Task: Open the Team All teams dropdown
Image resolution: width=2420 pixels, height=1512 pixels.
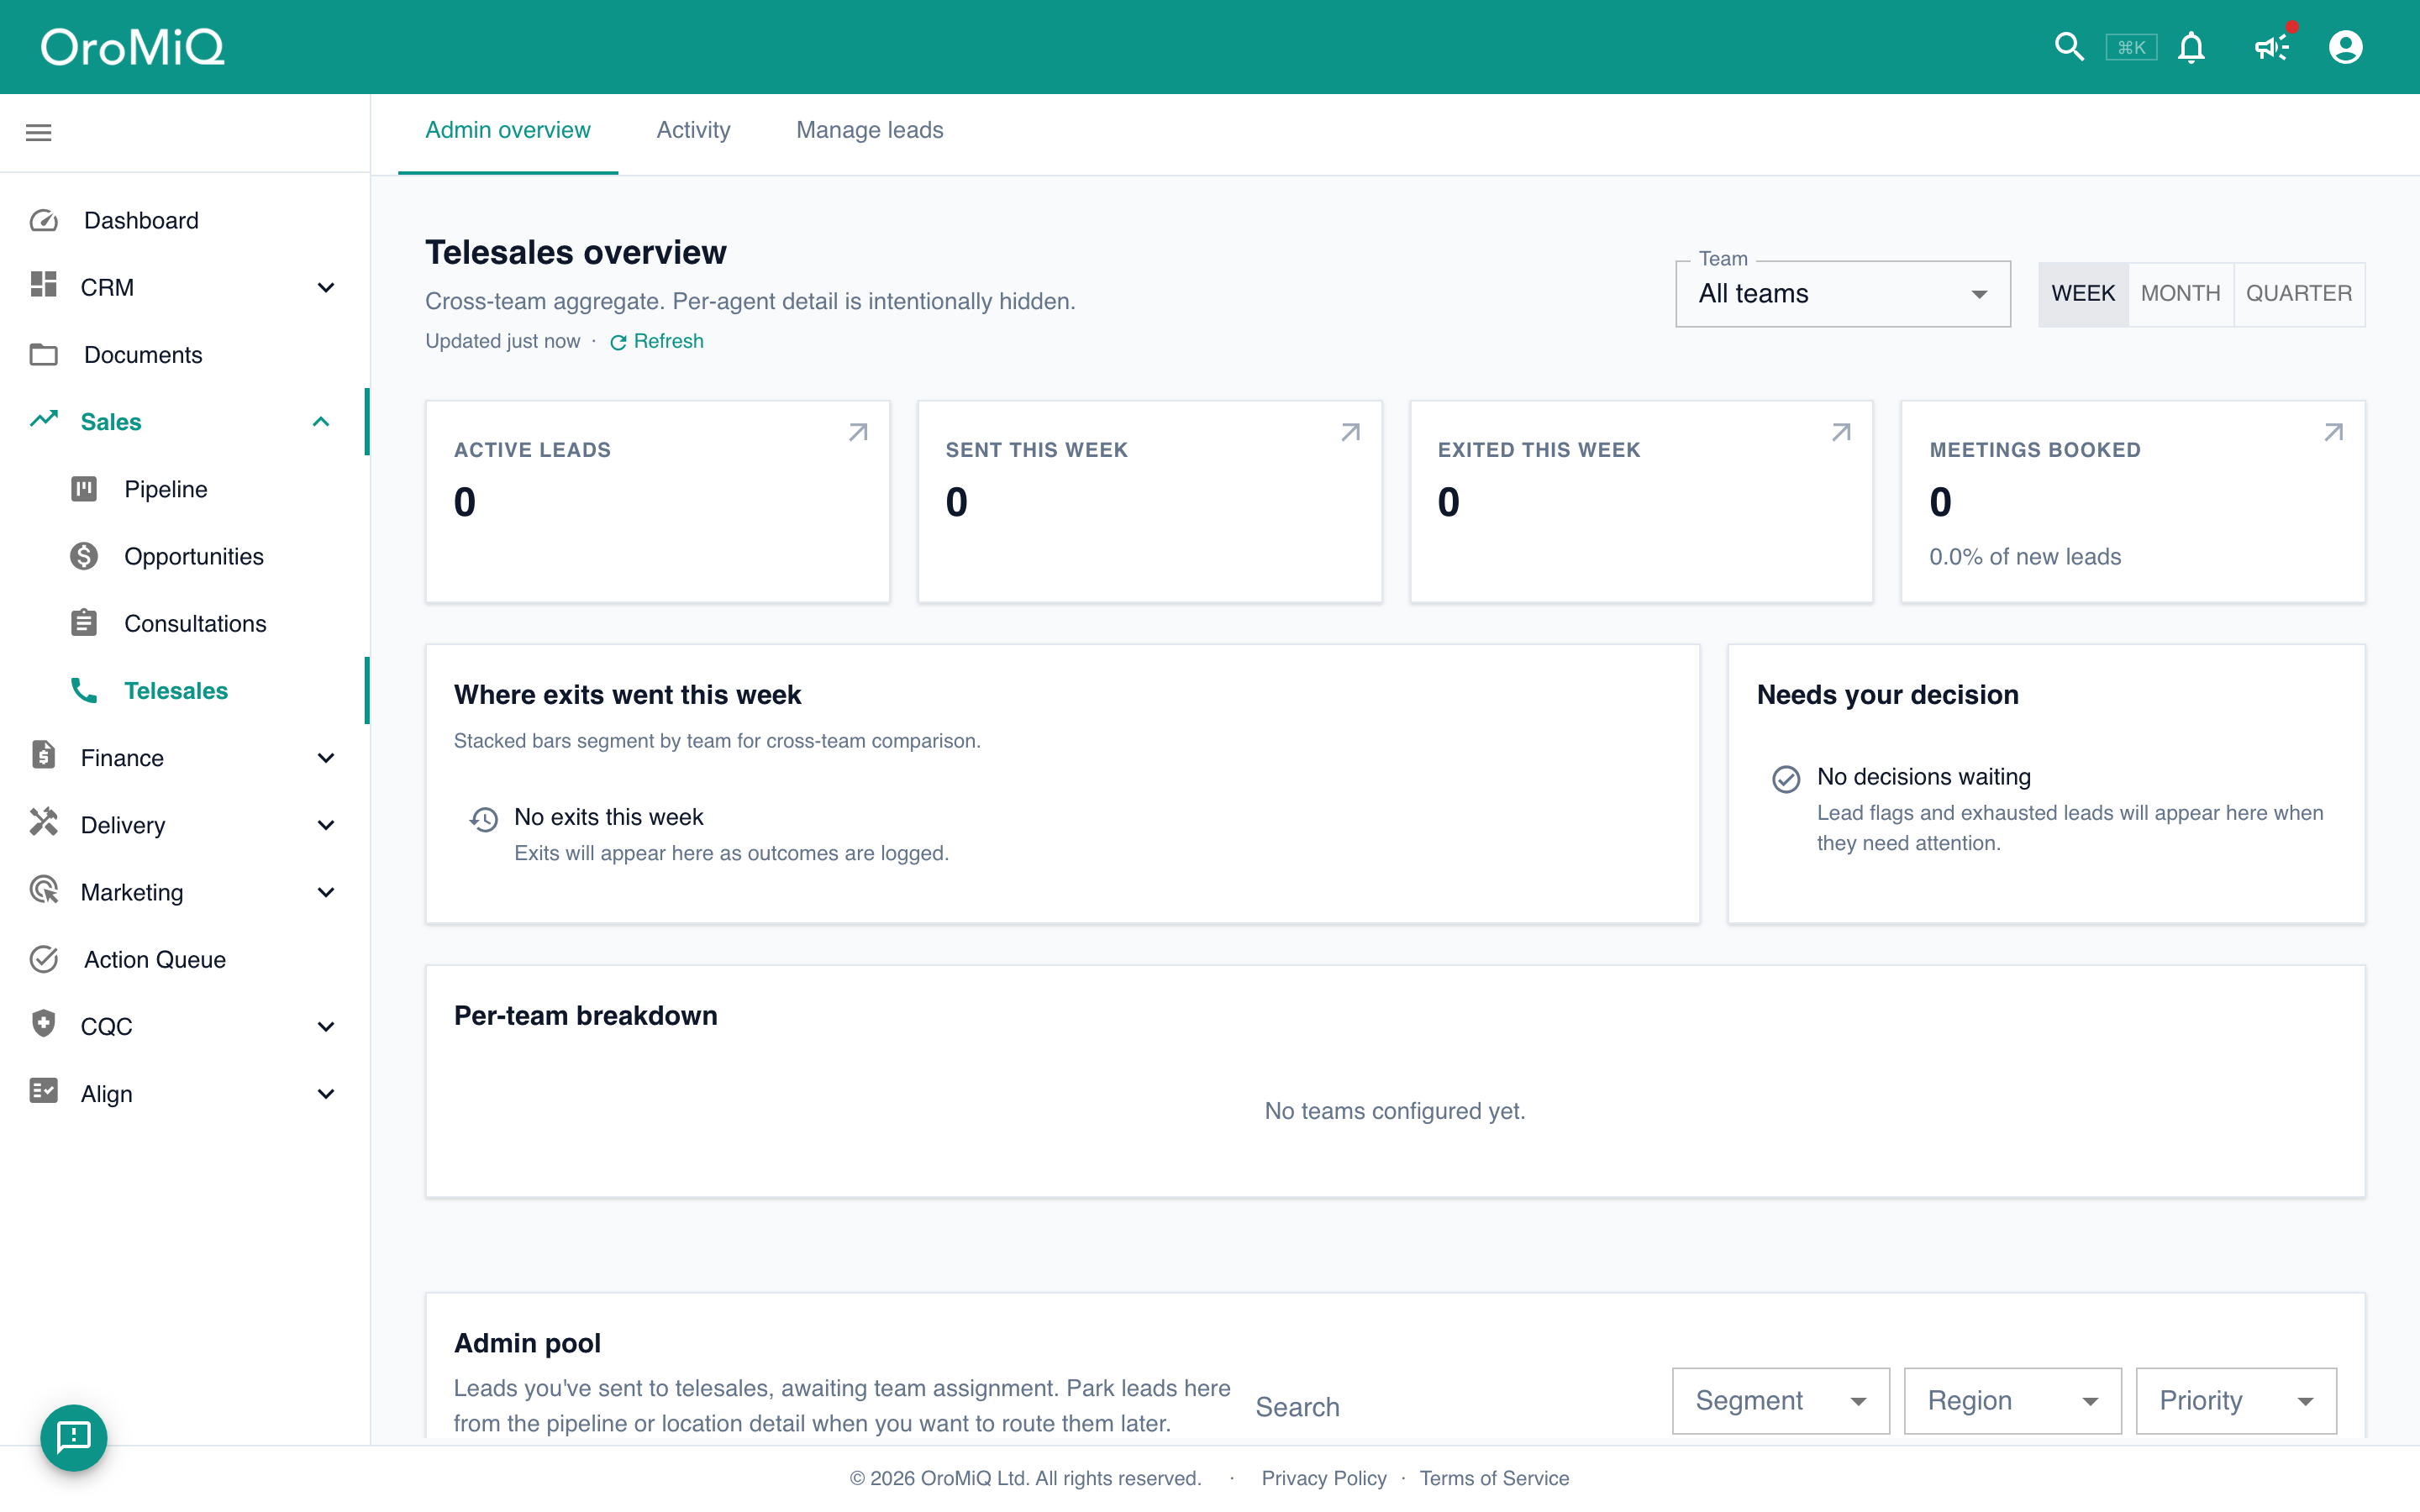Action: (1842, 294)
